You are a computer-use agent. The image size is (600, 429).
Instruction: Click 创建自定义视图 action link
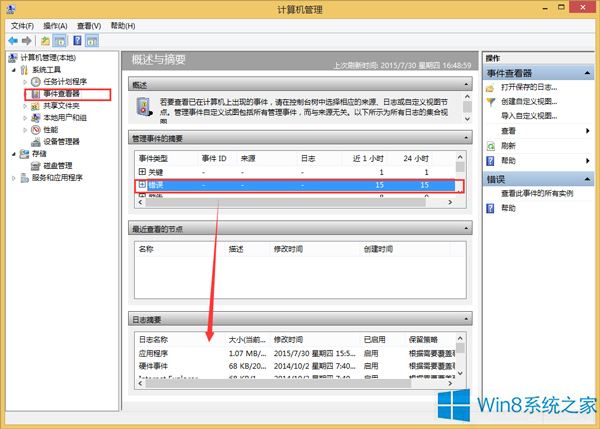click(529, 102)
